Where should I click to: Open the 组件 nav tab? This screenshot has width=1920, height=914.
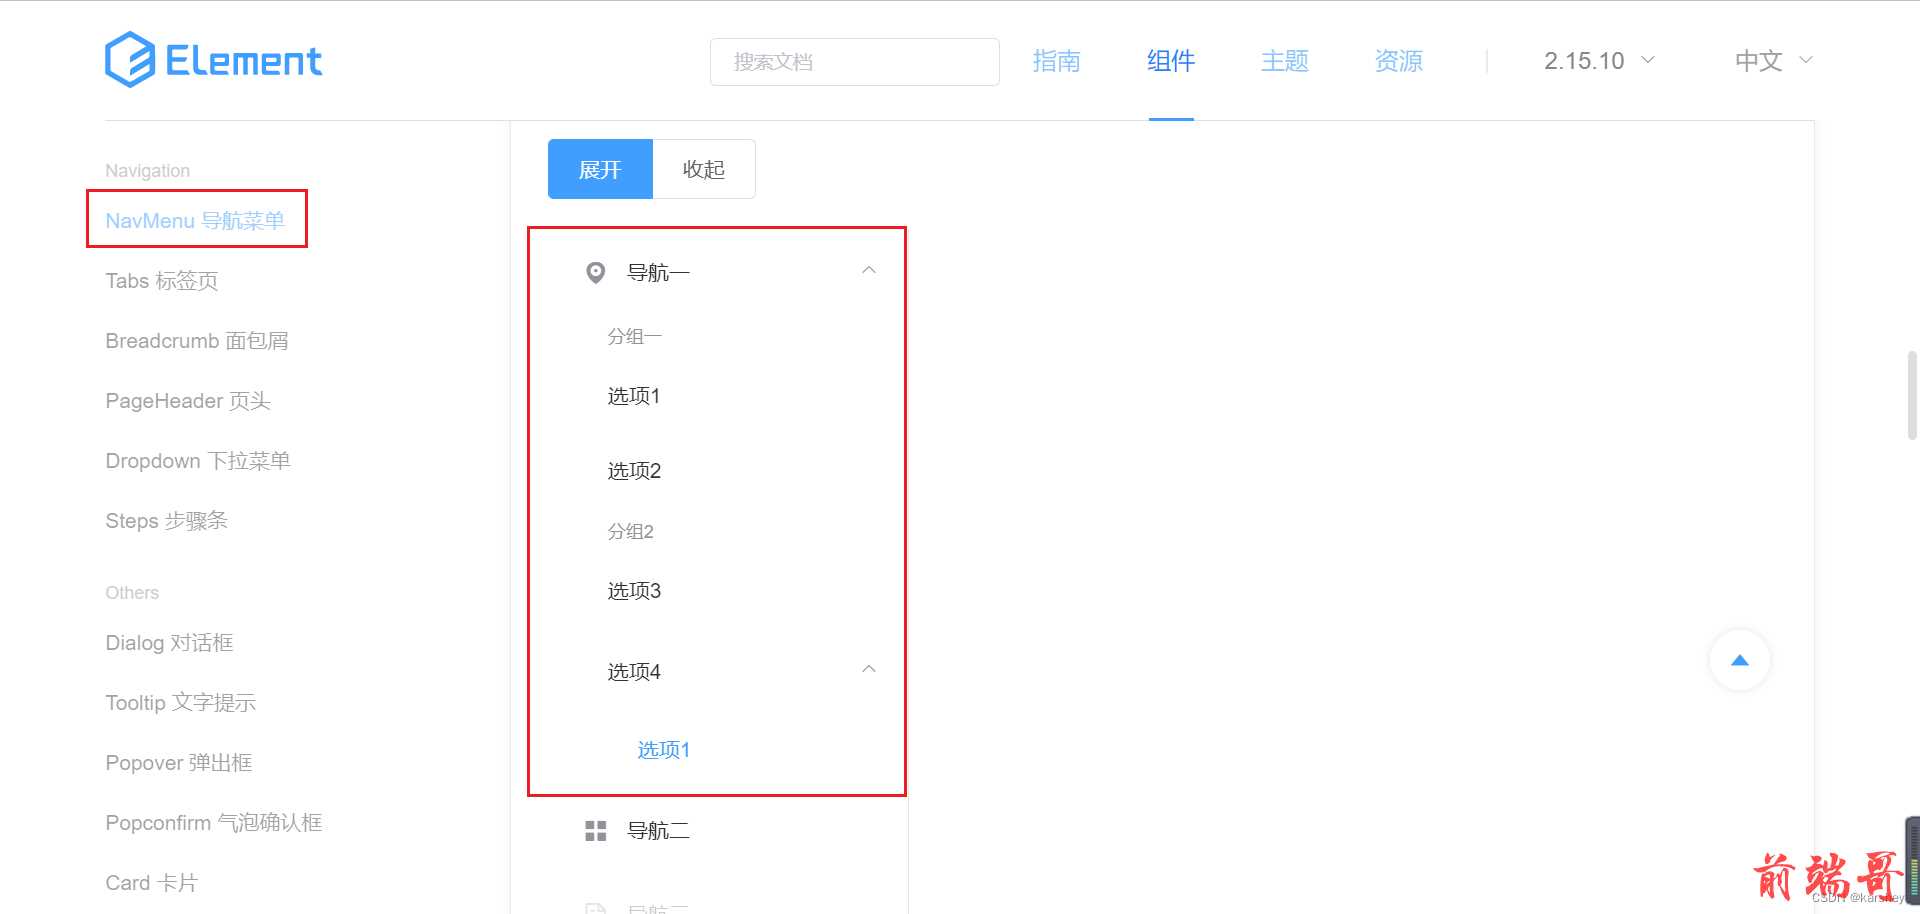[1171, 61]
